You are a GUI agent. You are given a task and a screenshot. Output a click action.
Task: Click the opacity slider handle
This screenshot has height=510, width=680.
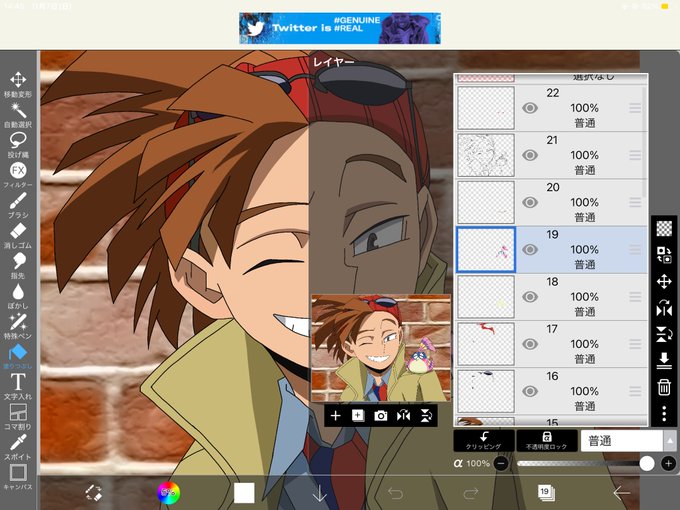tap(647, 463)
